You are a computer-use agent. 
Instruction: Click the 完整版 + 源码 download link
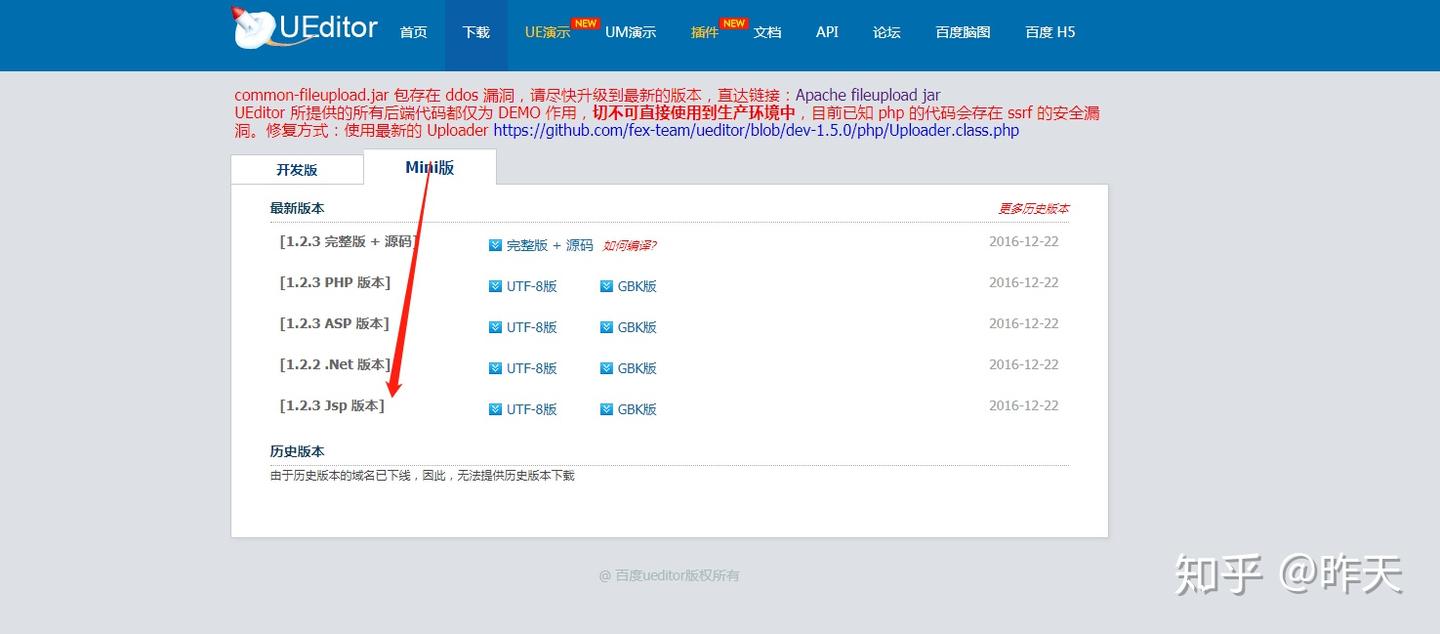550,245
